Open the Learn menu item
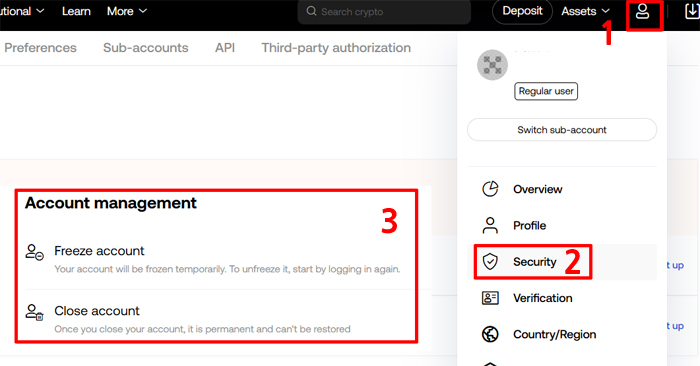 coord(76,11)
